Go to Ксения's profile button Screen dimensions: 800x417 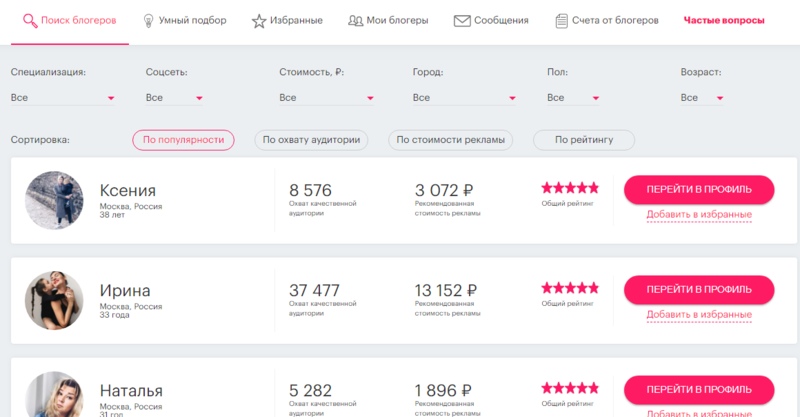[x=699, y=189]
